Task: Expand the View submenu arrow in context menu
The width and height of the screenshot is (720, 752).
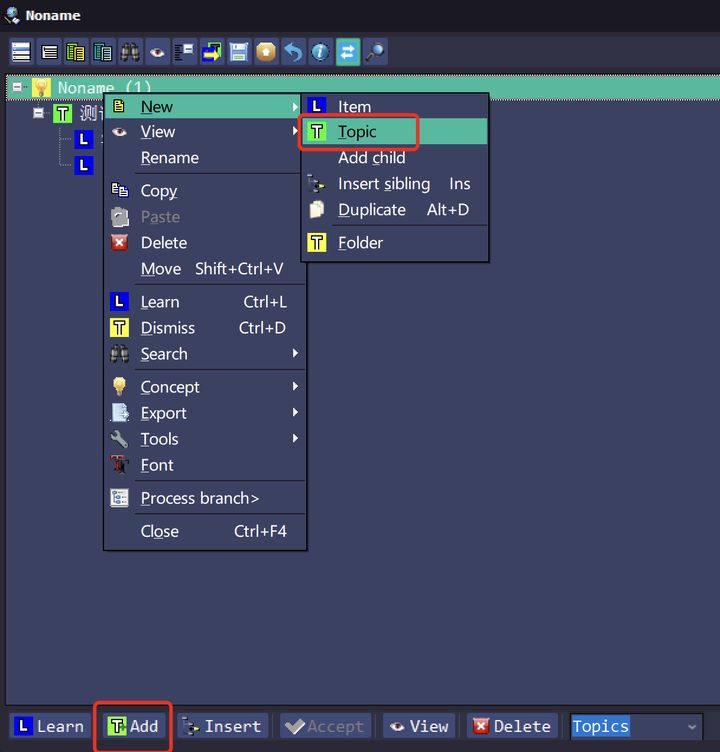Action: click(295, 131)
